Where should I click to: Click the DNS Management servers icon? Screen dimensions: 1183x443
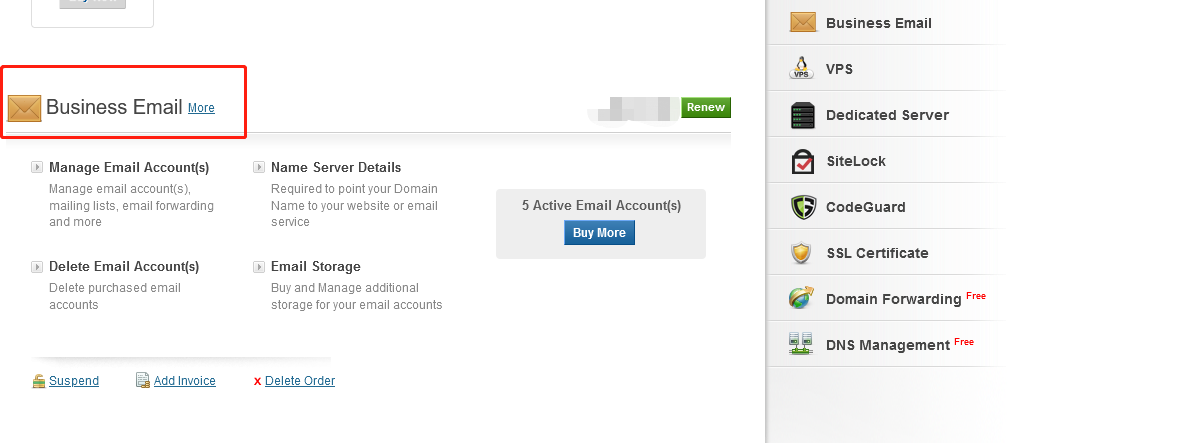pos(802,345)
